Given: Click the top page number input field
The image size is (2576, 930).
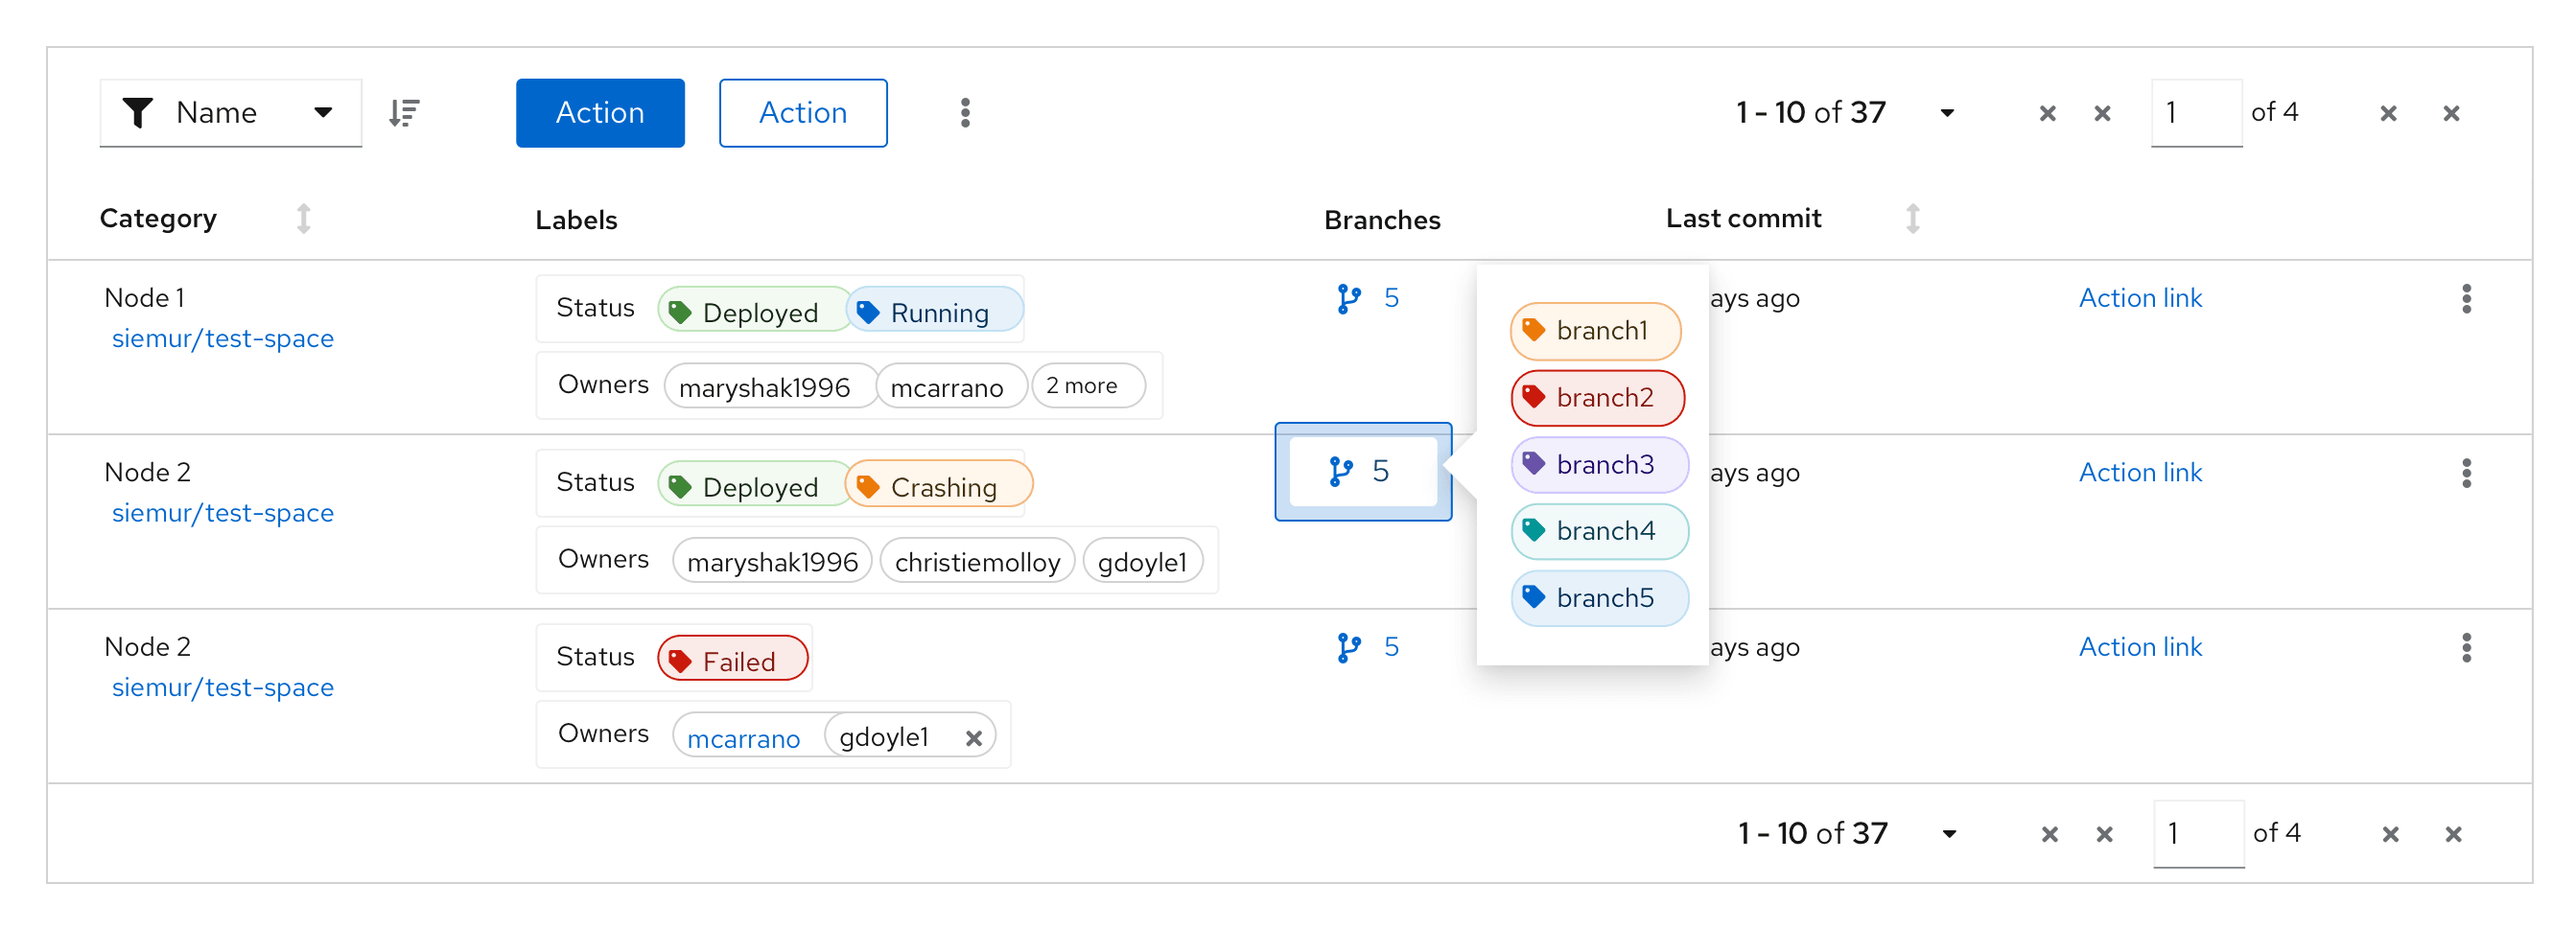Looking at the screenshot, I should pyautogui.click(x=2195, y=113).
